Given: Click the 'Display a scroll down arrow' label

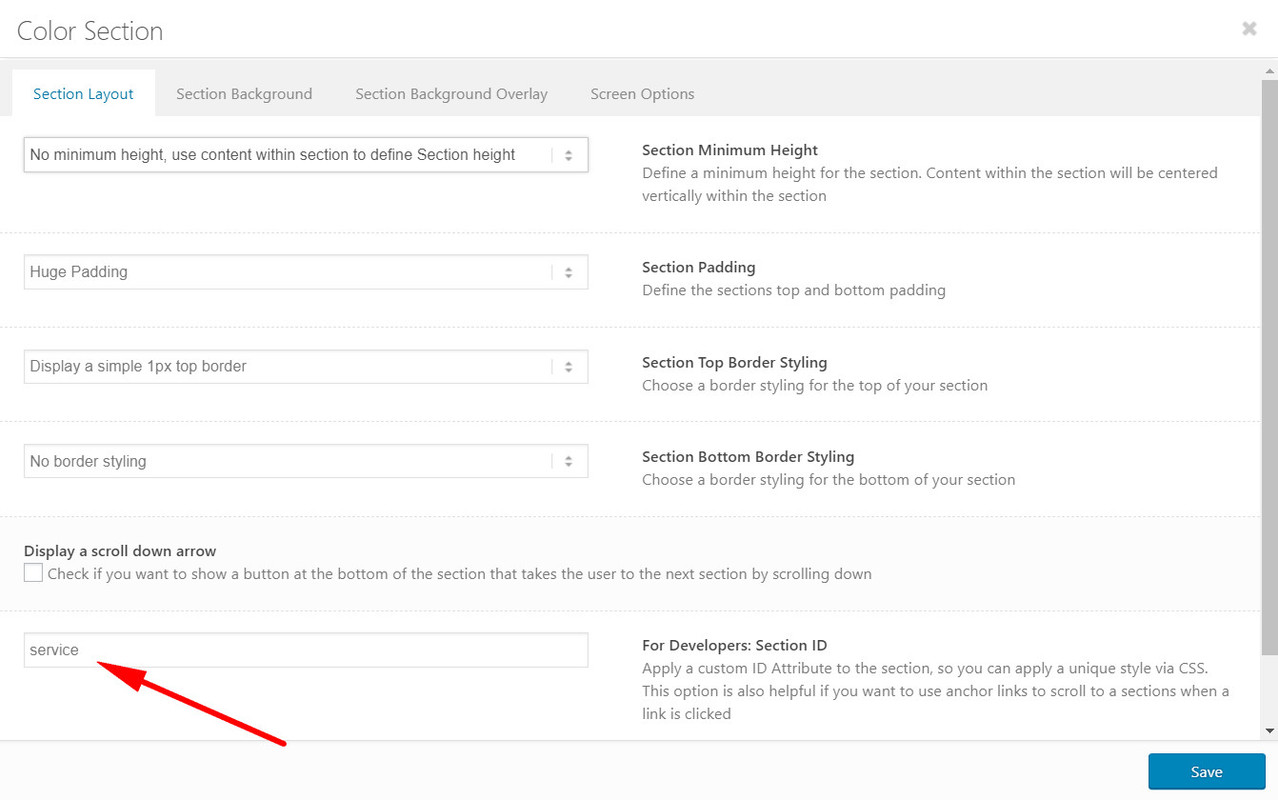Looking at the screenshot, I should (120, 551).
